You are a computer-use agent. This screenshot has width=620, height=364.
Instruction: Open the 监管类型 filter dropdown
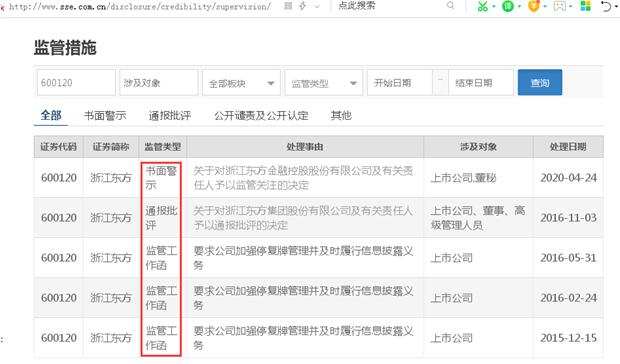pyautogui.click(x=323, y=83)
